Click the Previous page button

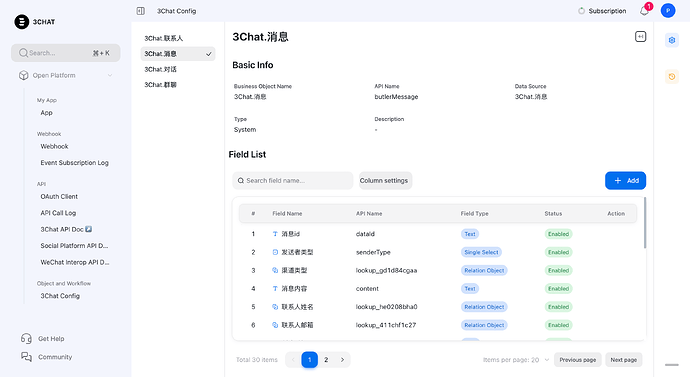(x=577, y=360)
